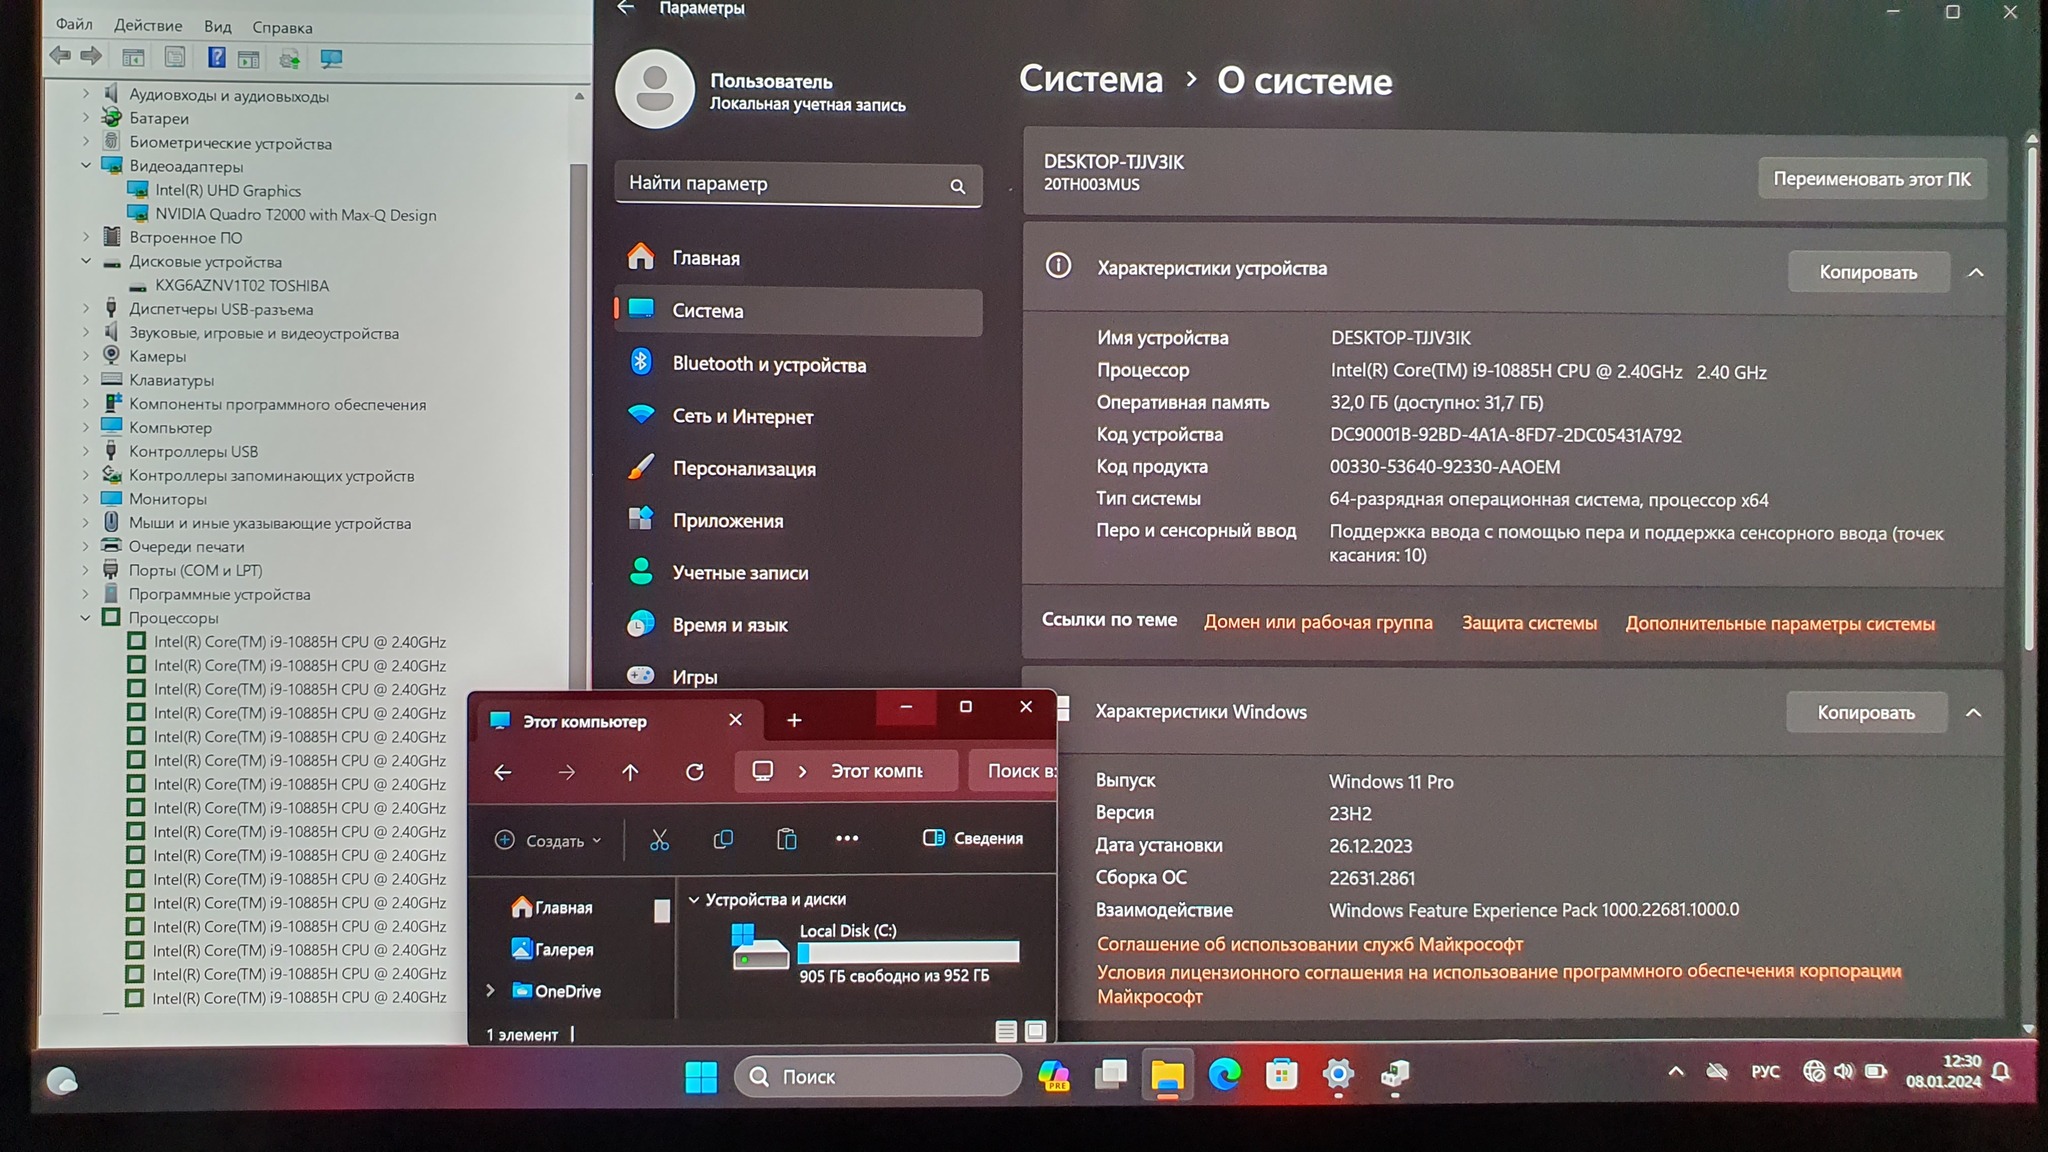2048x1152 pixels.
Task: Click Переименовать этот ПК button
Action: [1871, 179]
